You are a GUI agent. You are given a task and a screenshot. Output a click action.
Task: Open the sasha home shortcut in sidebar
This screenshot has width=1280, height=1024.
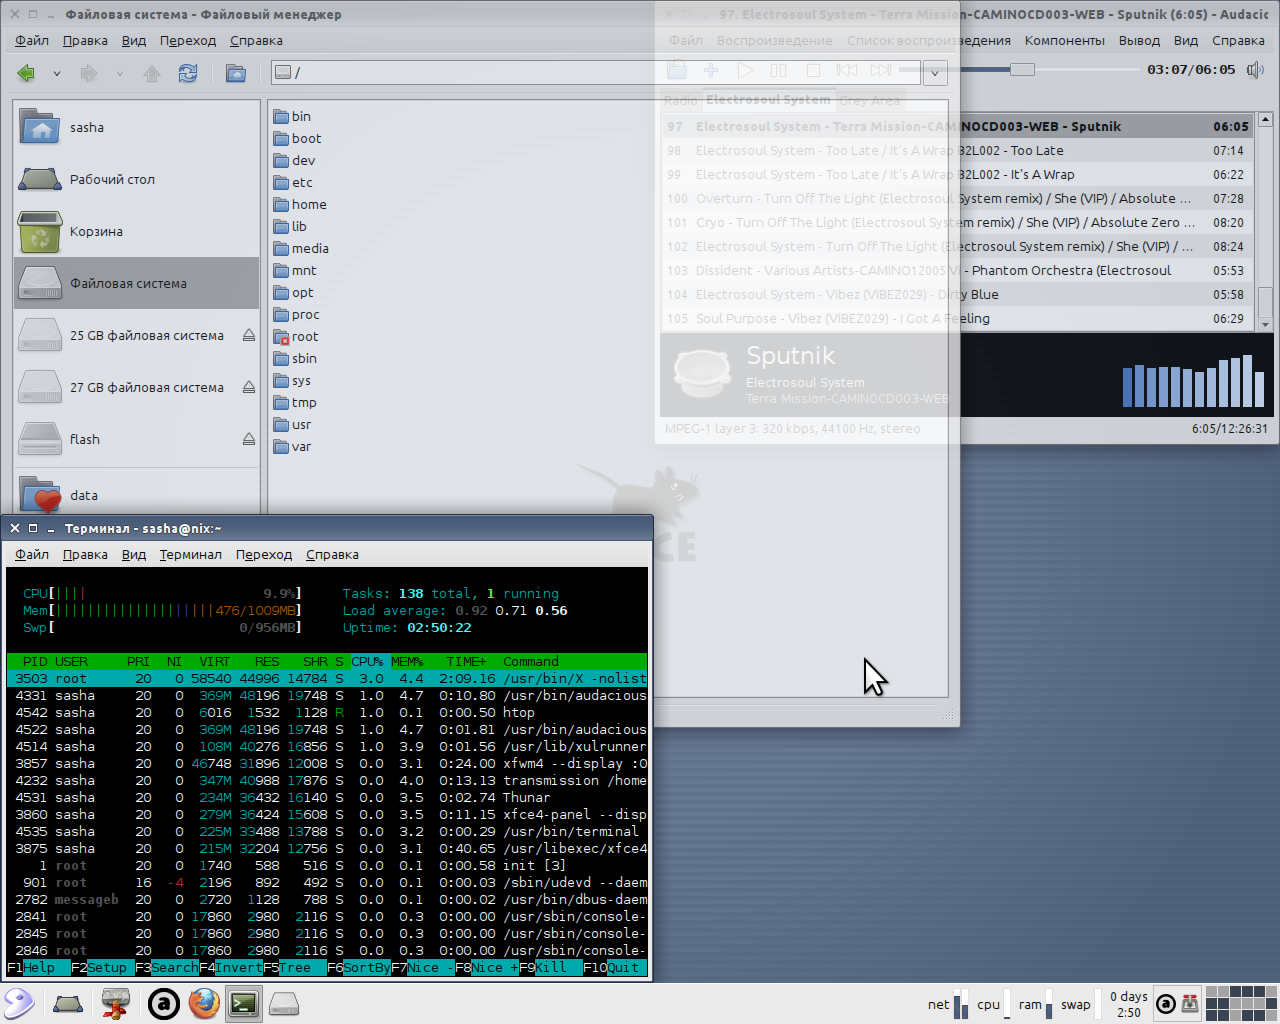click(x=137, y=128)
